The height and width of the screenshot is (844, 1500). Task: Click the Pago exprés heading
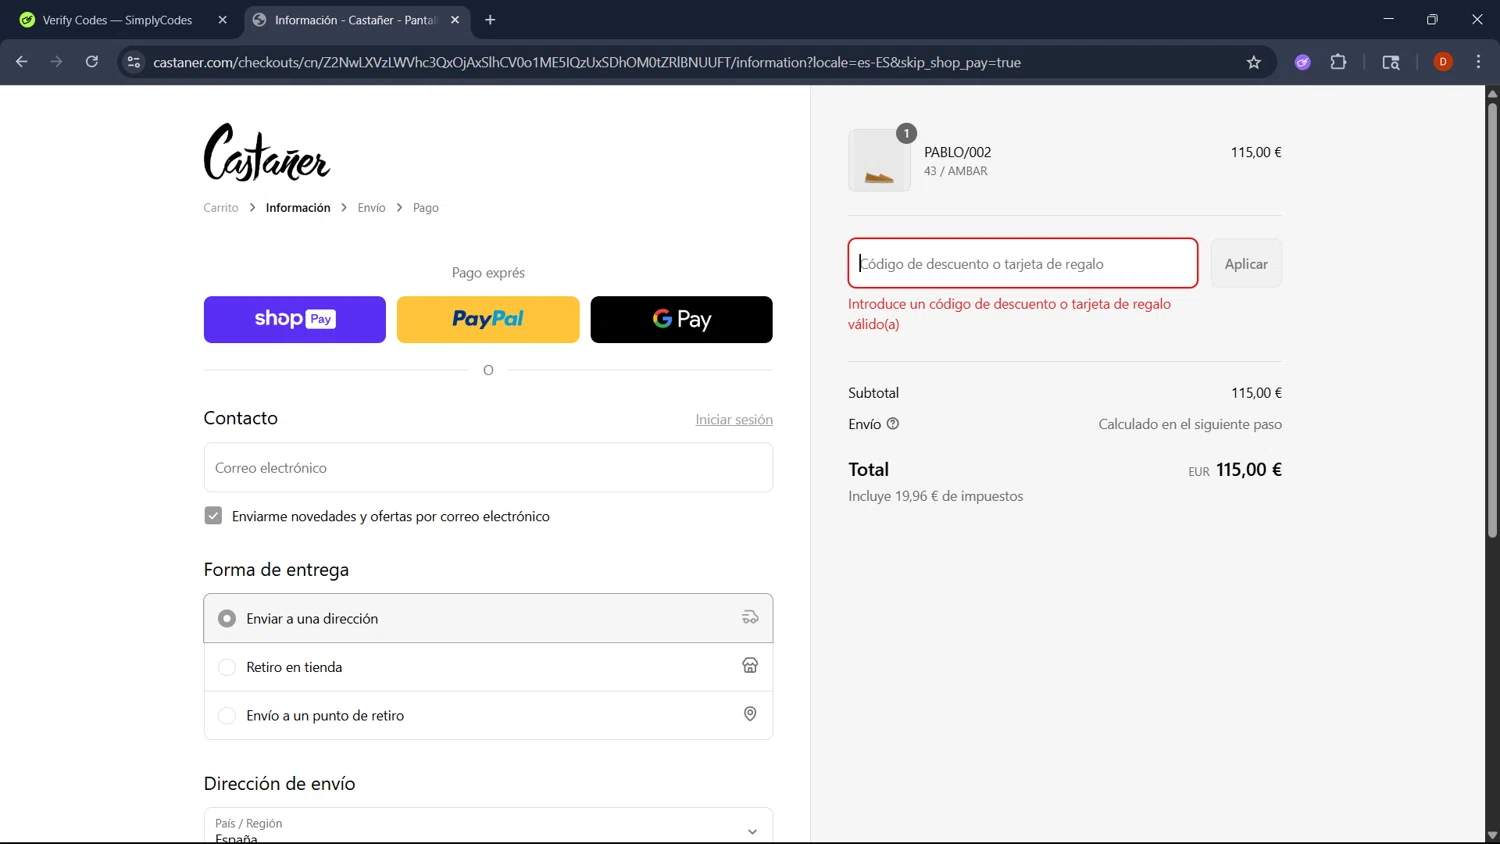click(x=488, y=273)
